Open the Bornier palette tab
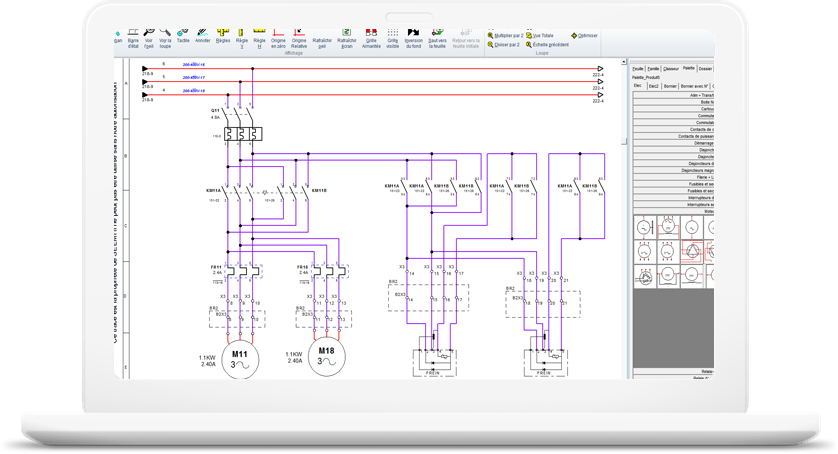 tap(670, 86)
